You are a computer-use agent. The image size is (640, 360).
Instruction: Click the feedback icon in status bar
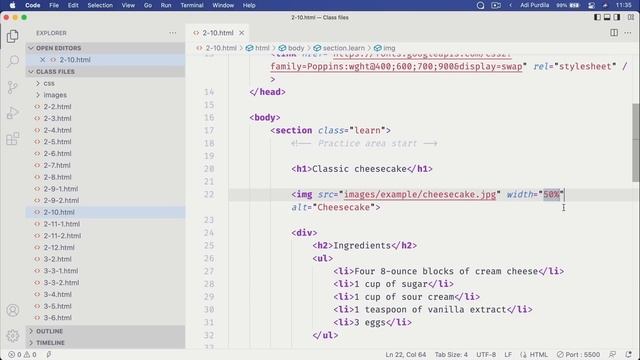(612, 355)
